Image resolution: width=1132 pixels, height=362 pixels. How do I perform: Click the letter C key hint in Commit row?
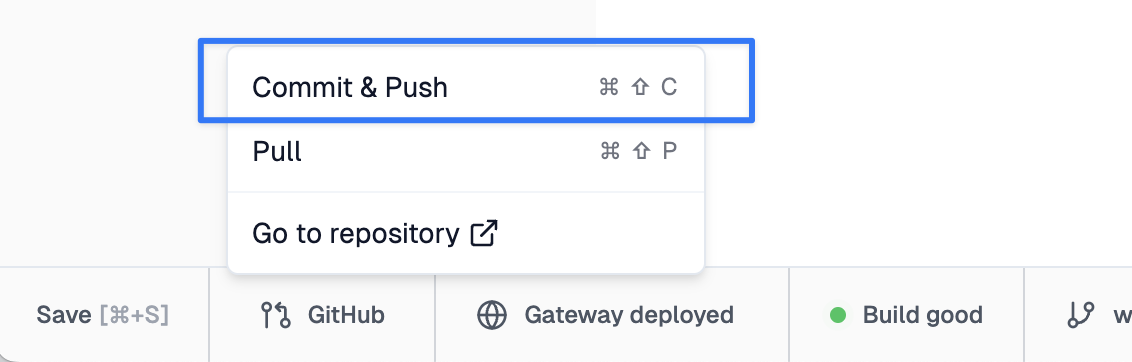pos(669,87)
